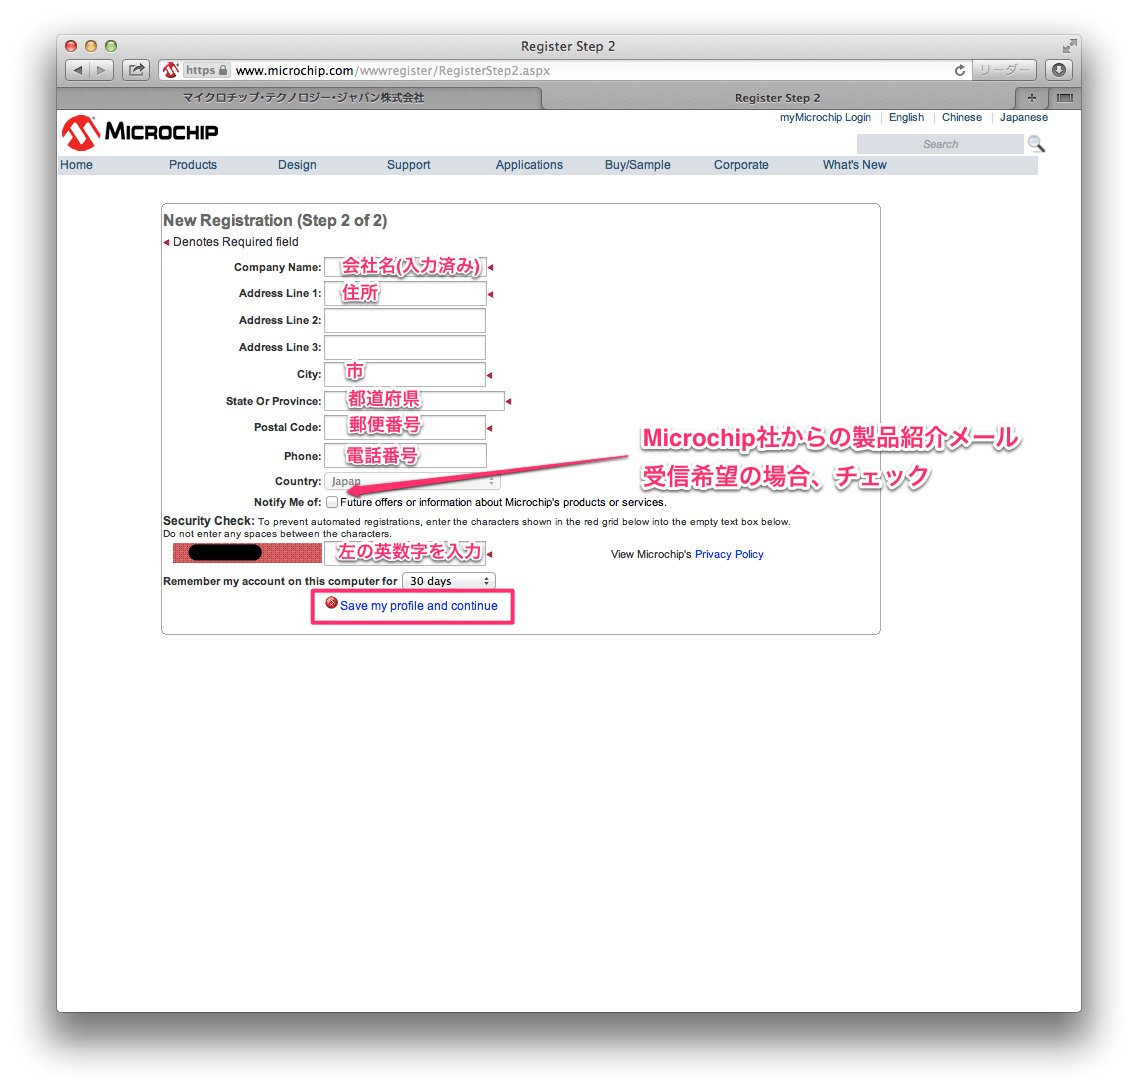Image resolution: width=1138 pixels, height=1091 pixels.
Task: Click the search magnifier icon
Action: [x=1036, y=143]
